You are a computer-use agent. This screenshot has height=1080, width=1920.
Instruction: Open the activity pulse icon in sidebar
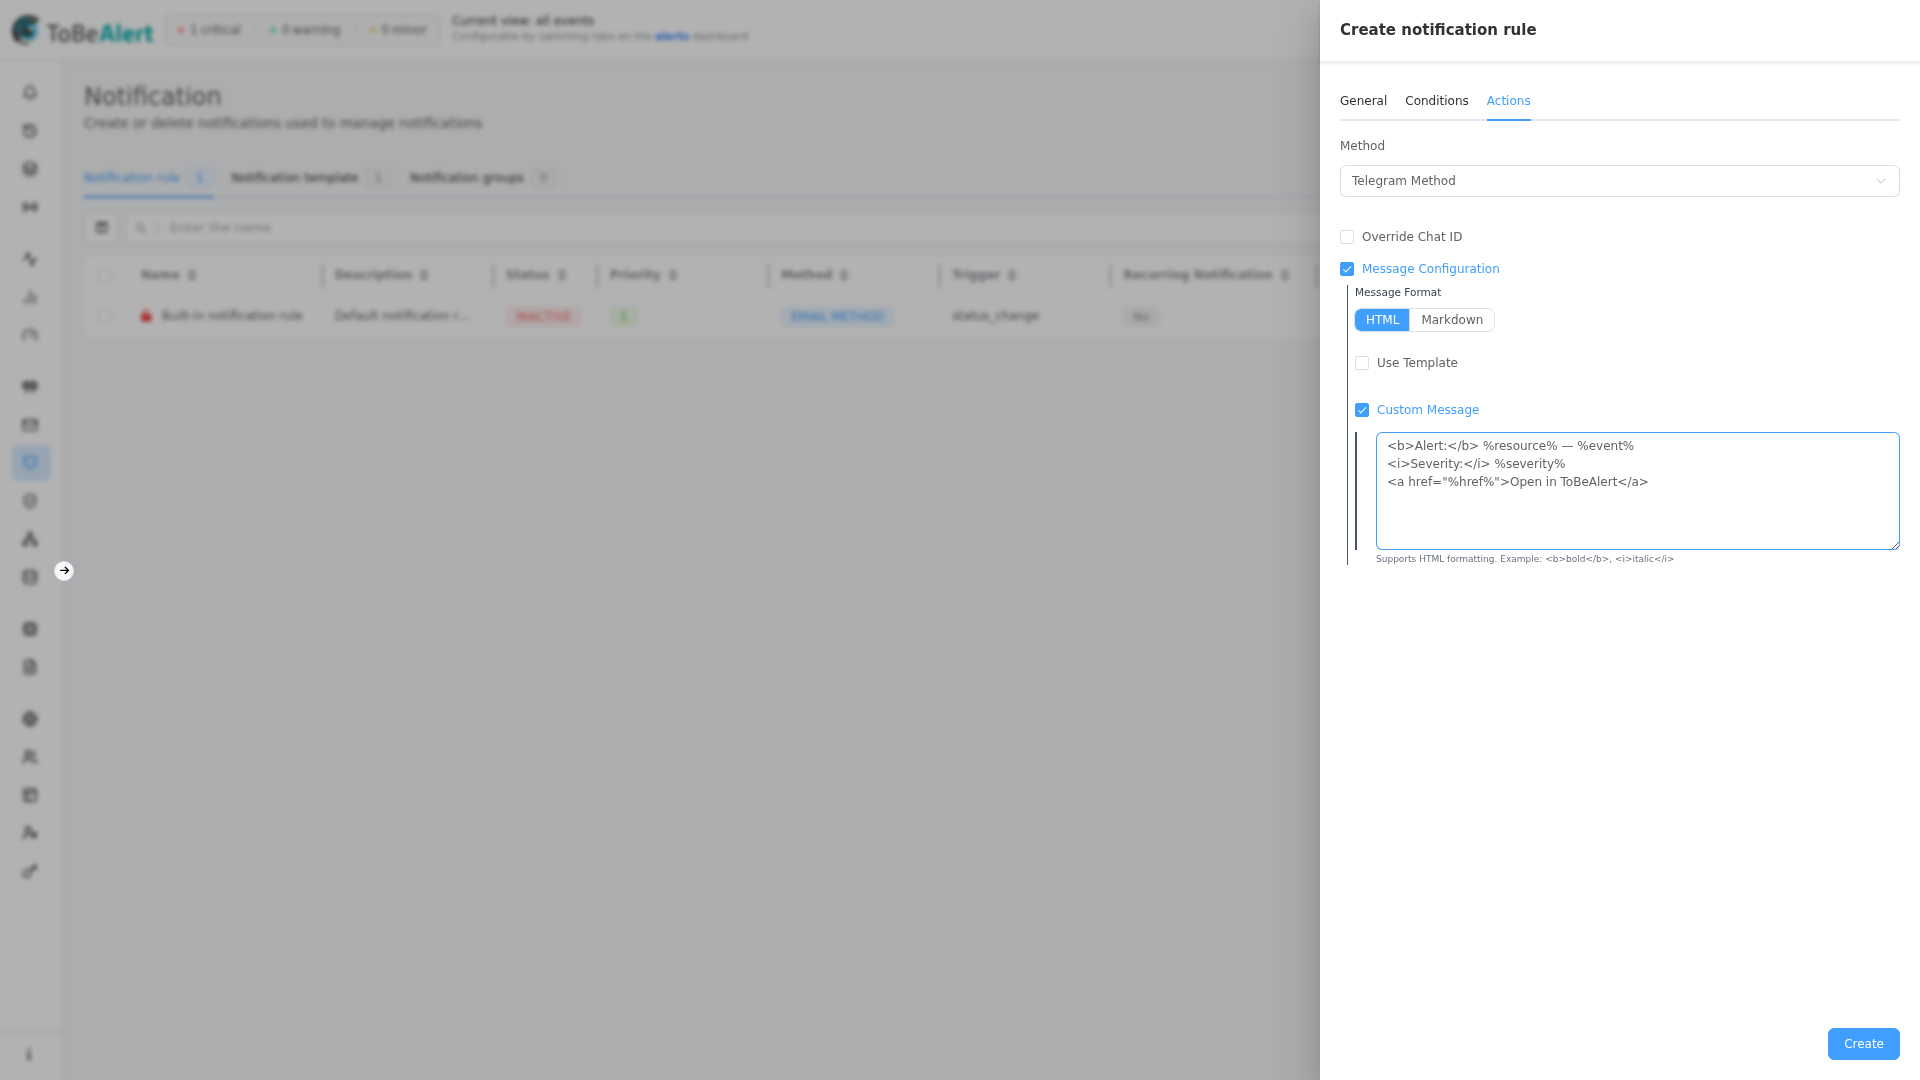pyautogui.click(x=30, y=259)
